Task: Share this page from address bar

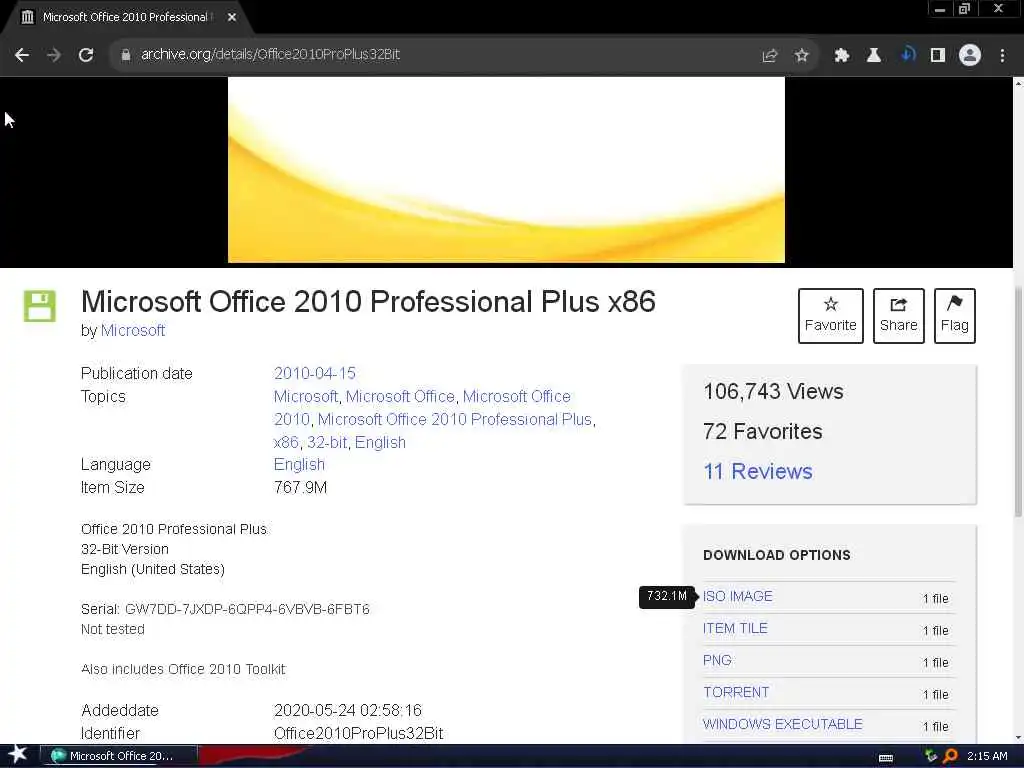Action: 770,56
